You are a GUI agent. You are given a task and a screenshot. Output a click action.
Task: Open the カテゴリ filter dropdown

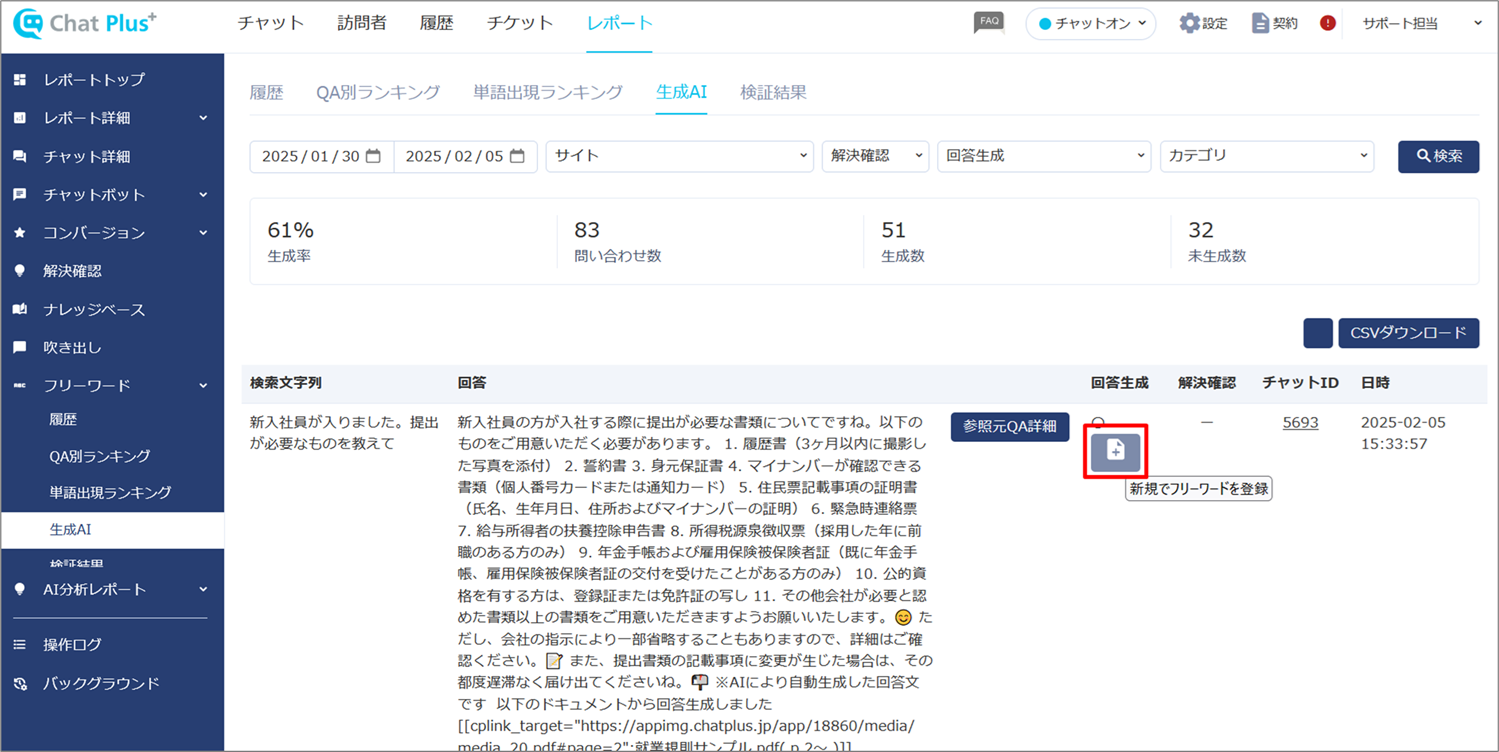coord(1267,156)
